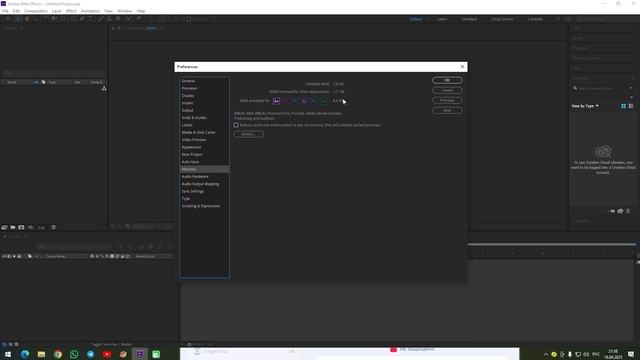Open memory Details button
Image resolution: width=640 pixels, height=360 pixels.
(249, 134)
